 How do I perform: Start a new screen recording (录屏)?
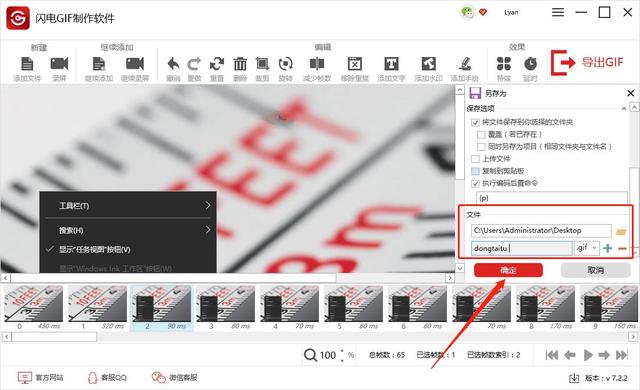point(59,64)
